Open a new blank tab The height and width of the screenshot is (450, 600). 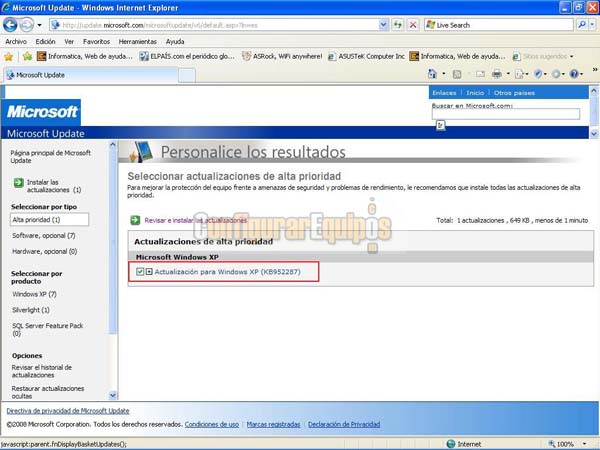coord(187,75)
